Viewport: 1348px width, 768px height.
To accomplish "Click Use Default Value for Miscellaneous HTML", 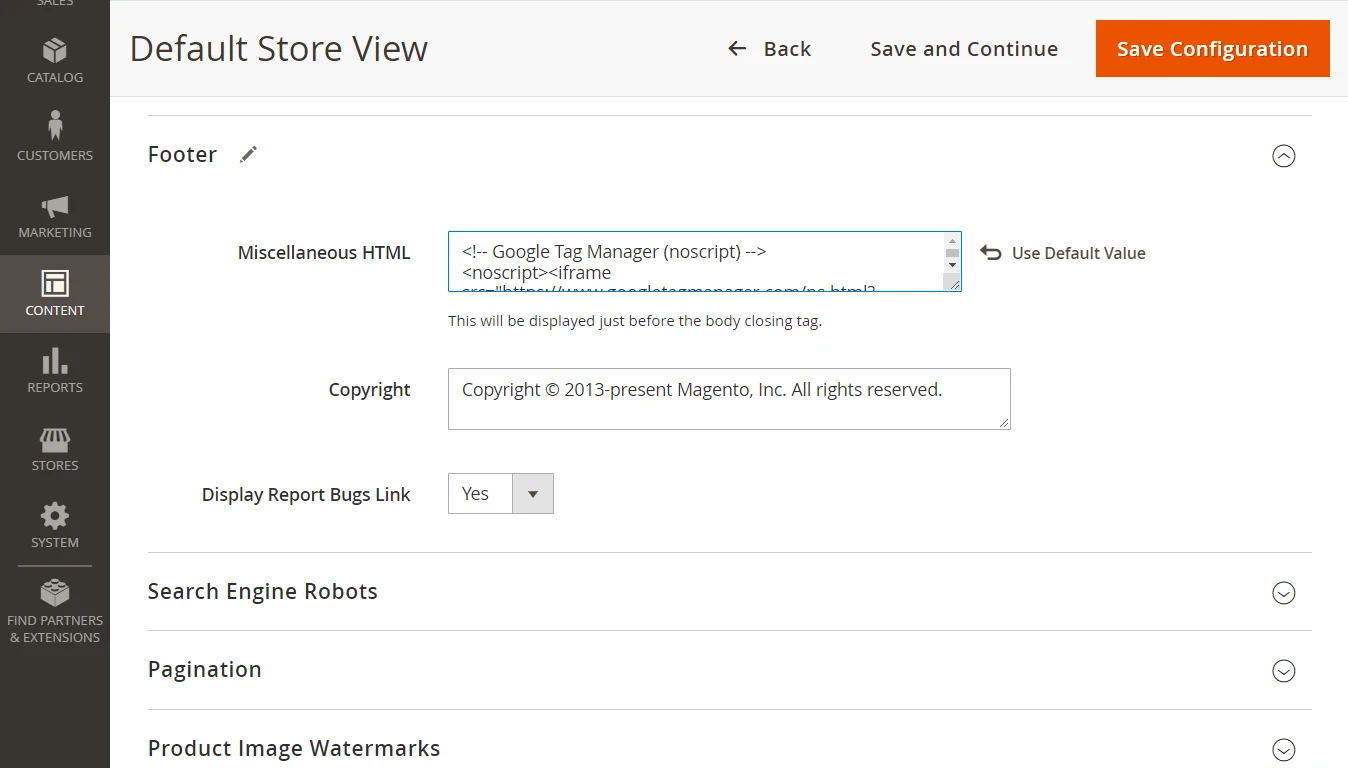I will [x=1063, y=253].
